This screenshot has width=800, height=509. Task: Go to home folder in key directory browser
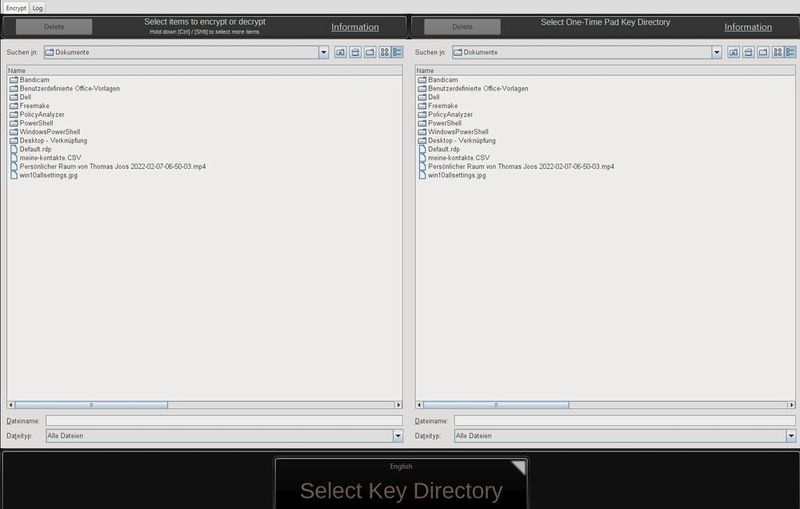(x=748, y=52)
